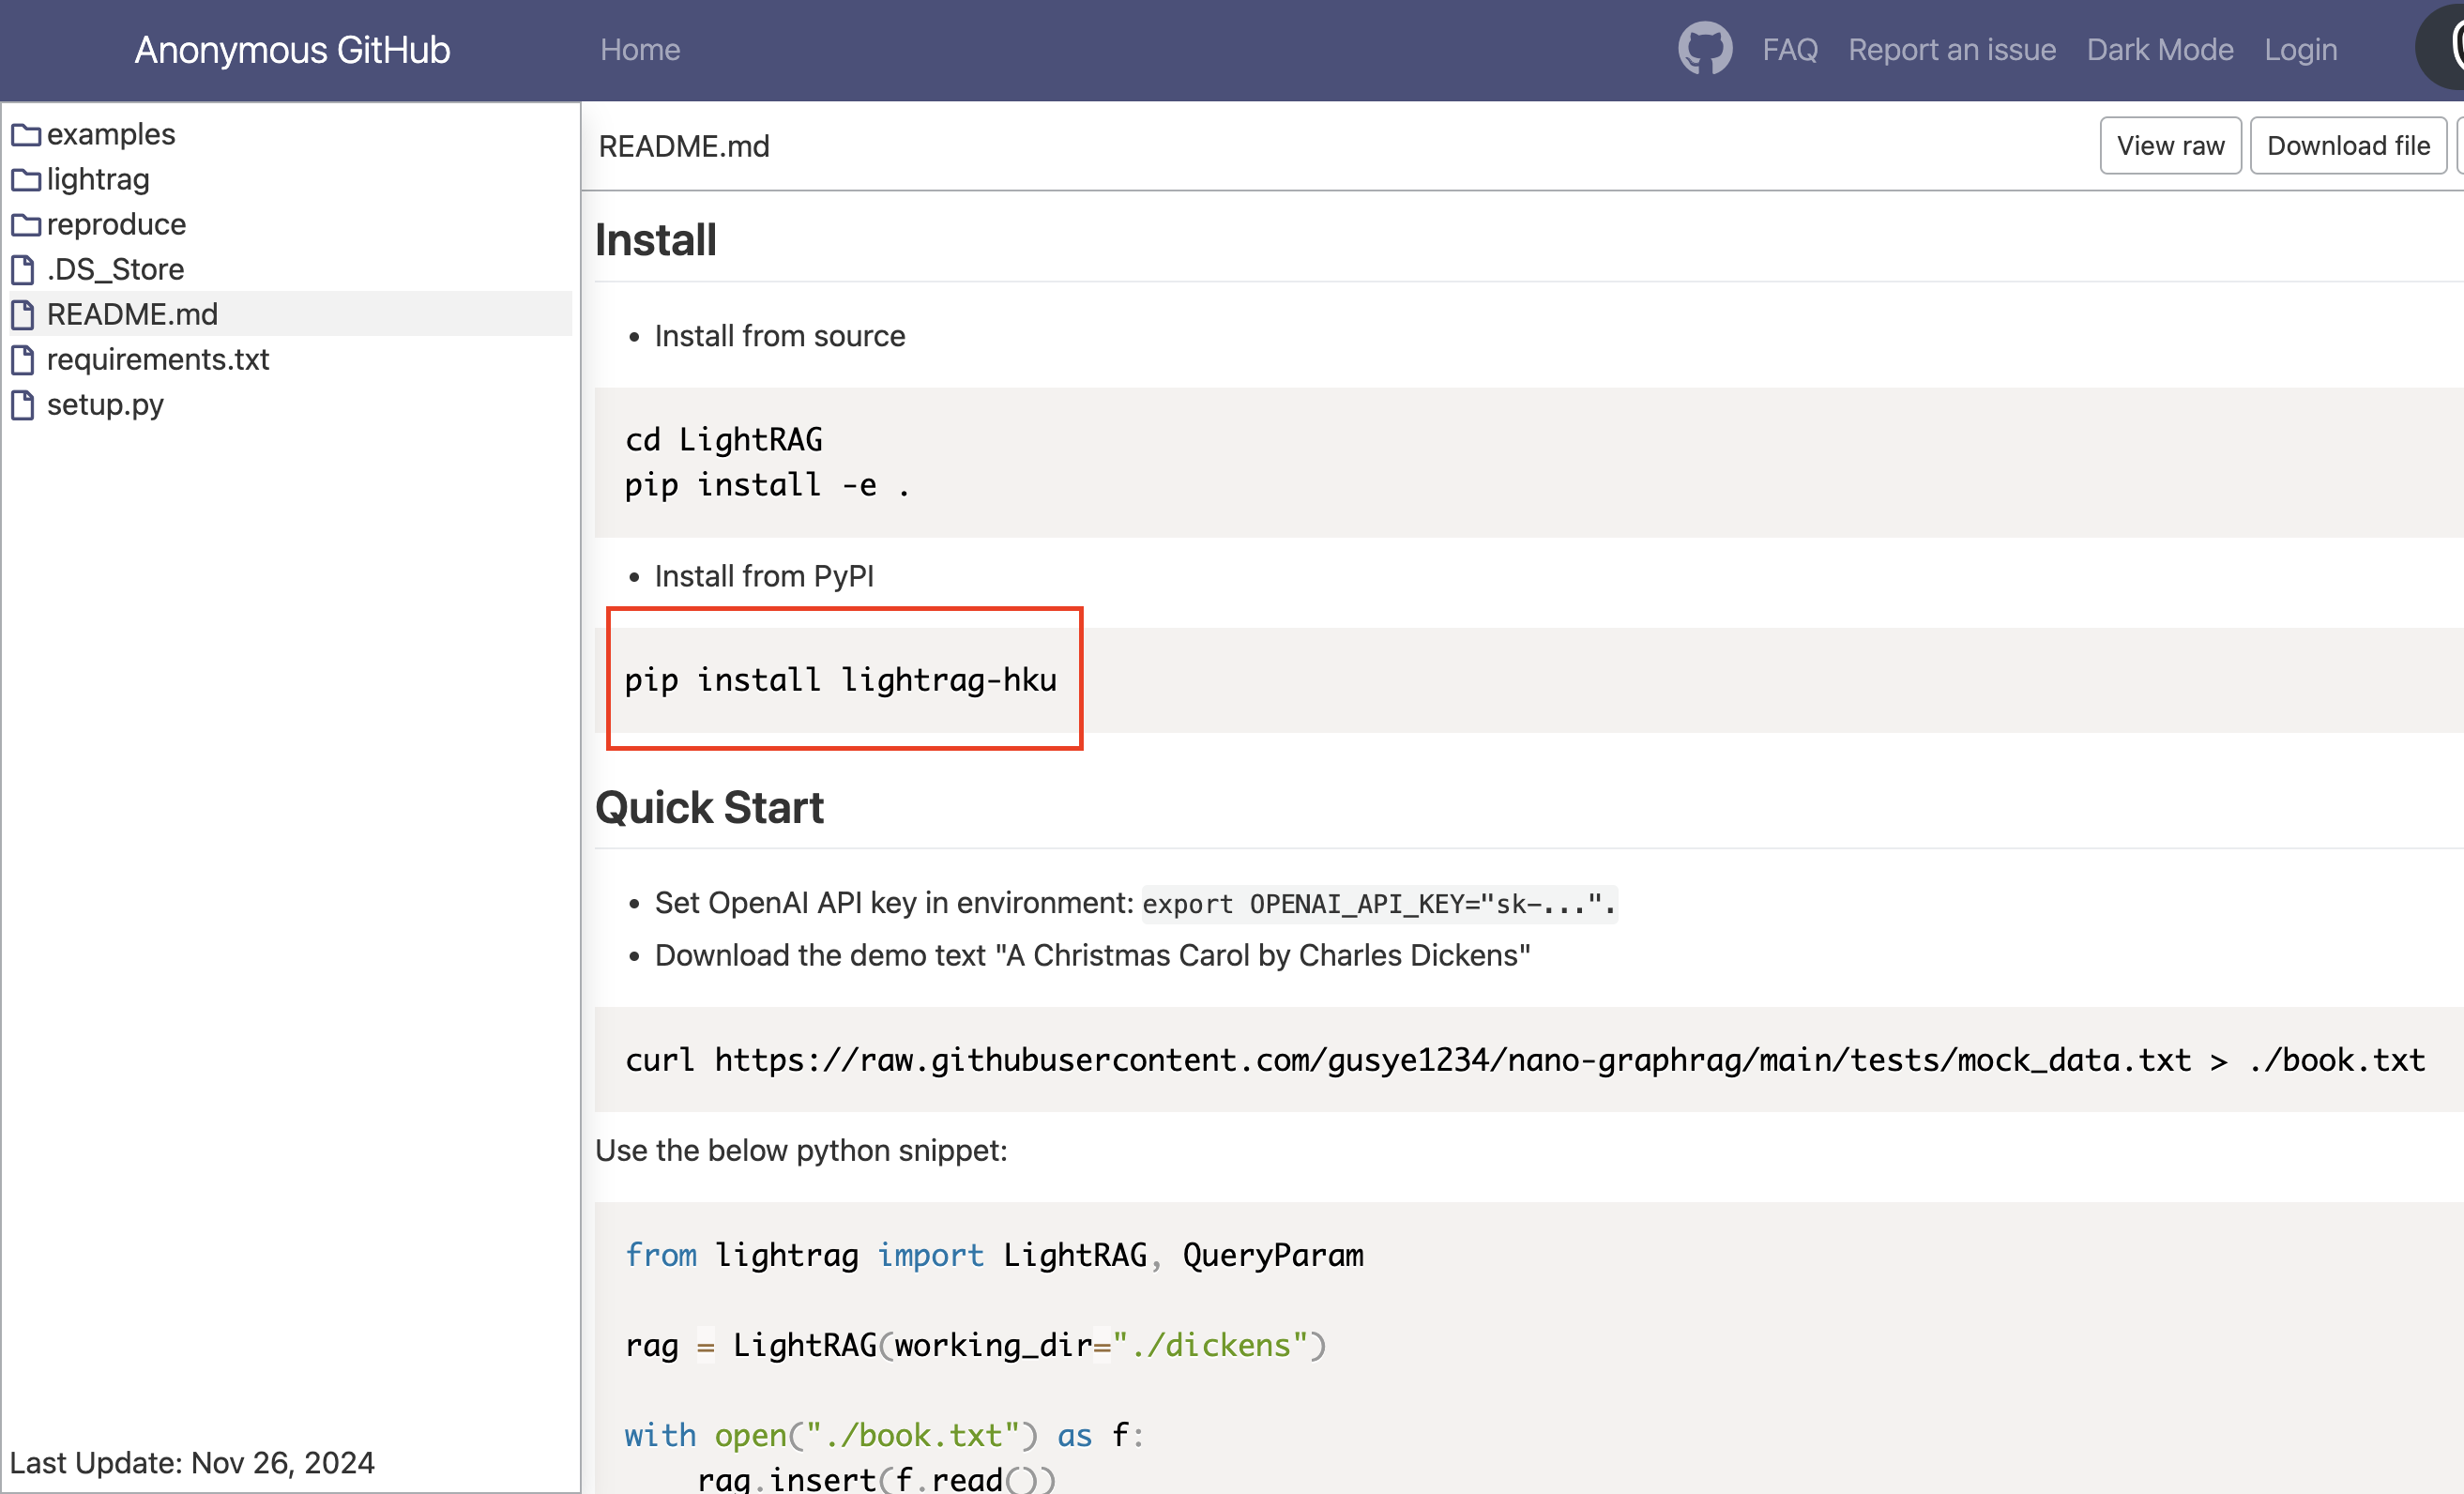Viewport: 2464px width, 1494px height.
Task: Click the lightrag folder icon
Action: click(26, 180)
